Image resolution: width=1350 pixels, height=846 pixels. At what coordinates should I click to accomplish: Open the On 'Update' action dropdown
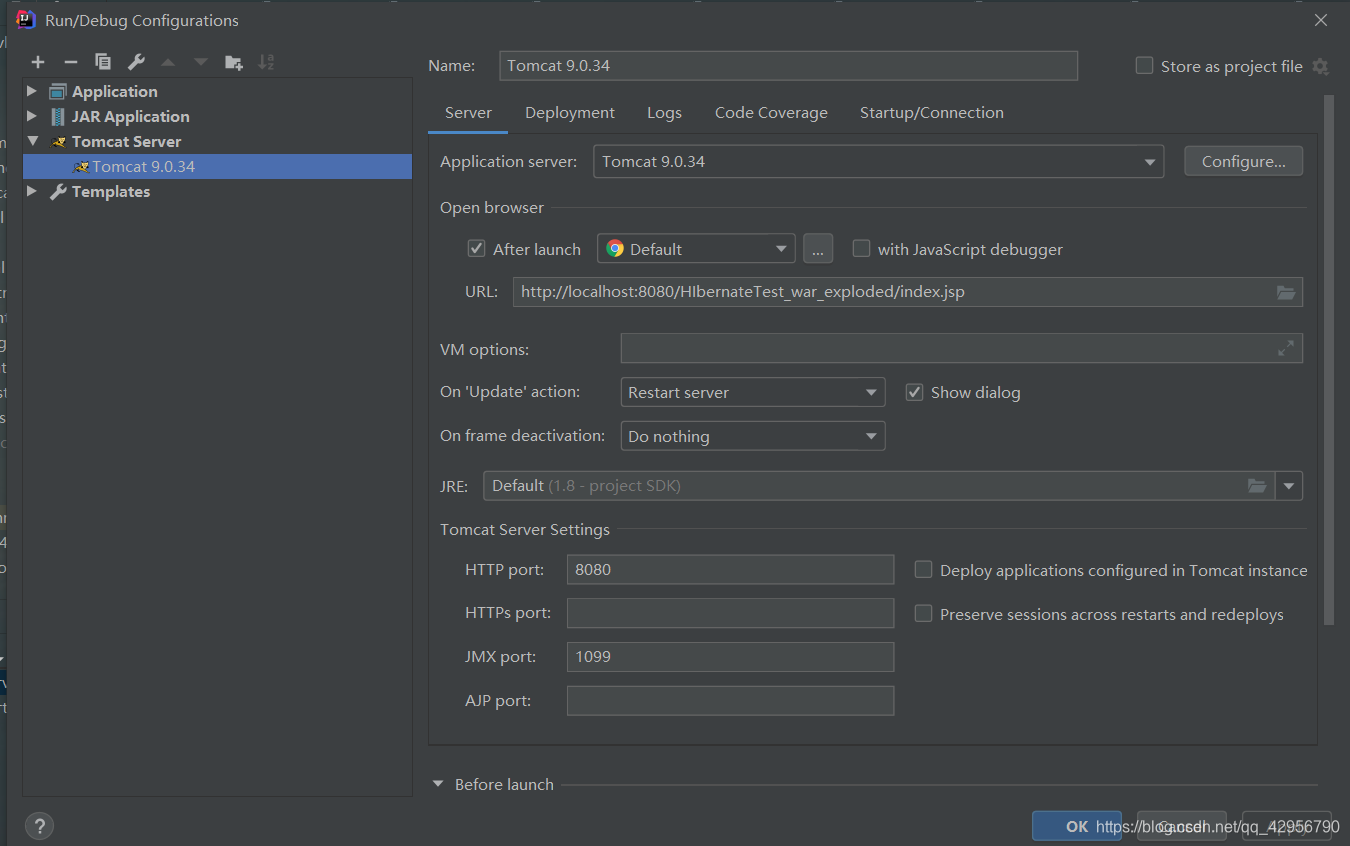(x=753, y=392)
